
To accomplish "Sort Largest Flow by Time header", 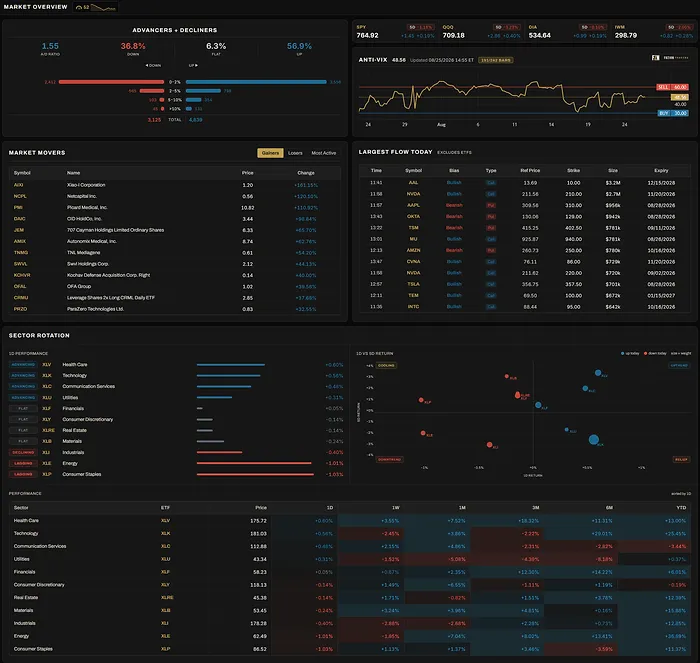I will pos(376,171).
